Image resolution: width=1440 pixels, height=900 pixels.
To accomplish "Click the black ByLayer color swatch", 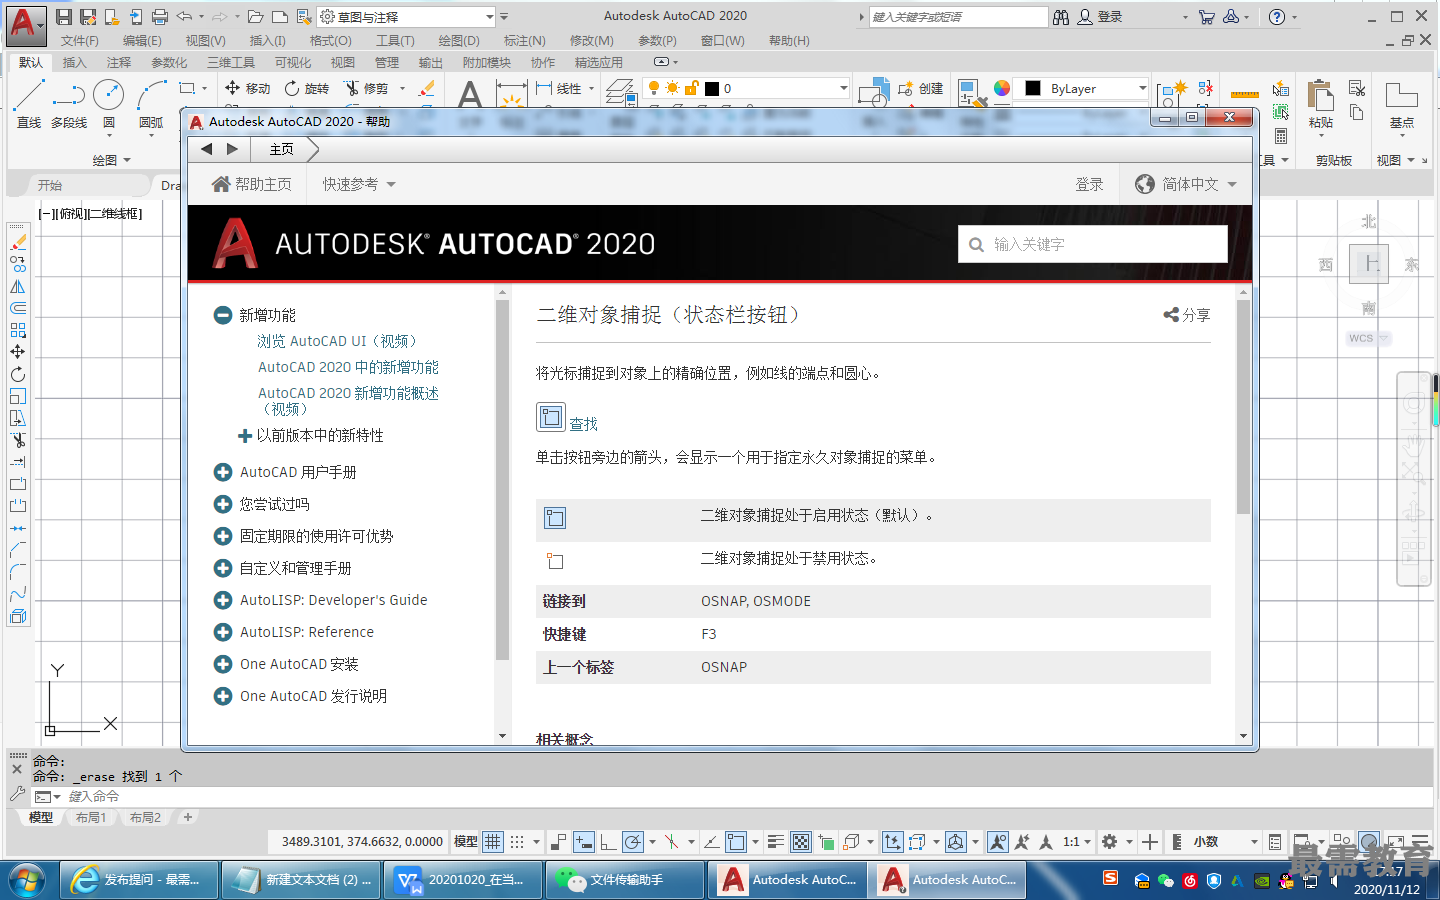I will tap(1033, 88).
